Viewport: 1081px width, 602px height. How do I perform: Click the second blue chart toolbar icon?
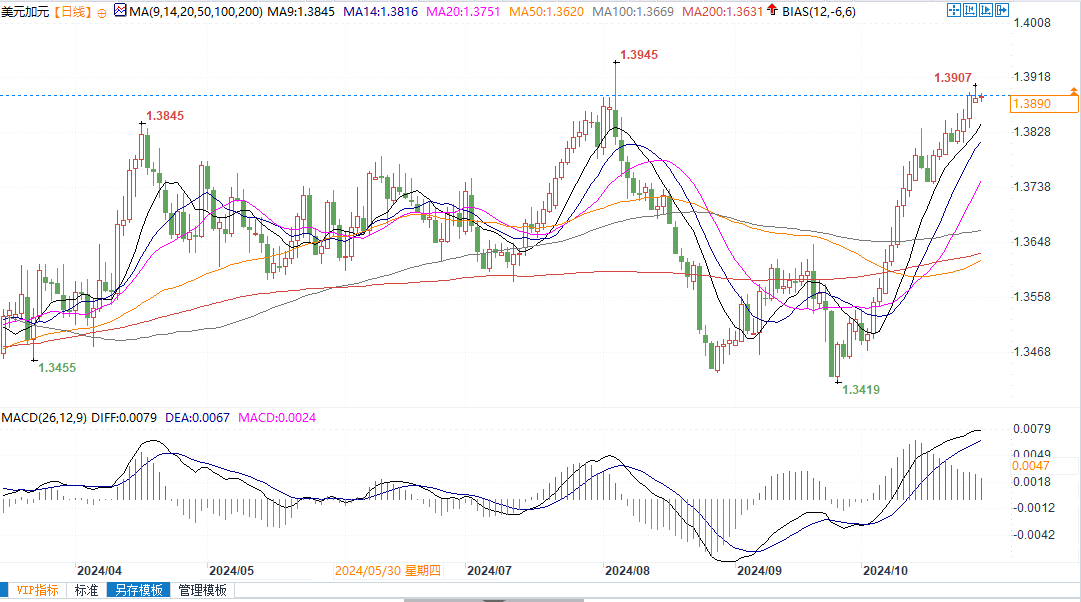coord(971,11)
